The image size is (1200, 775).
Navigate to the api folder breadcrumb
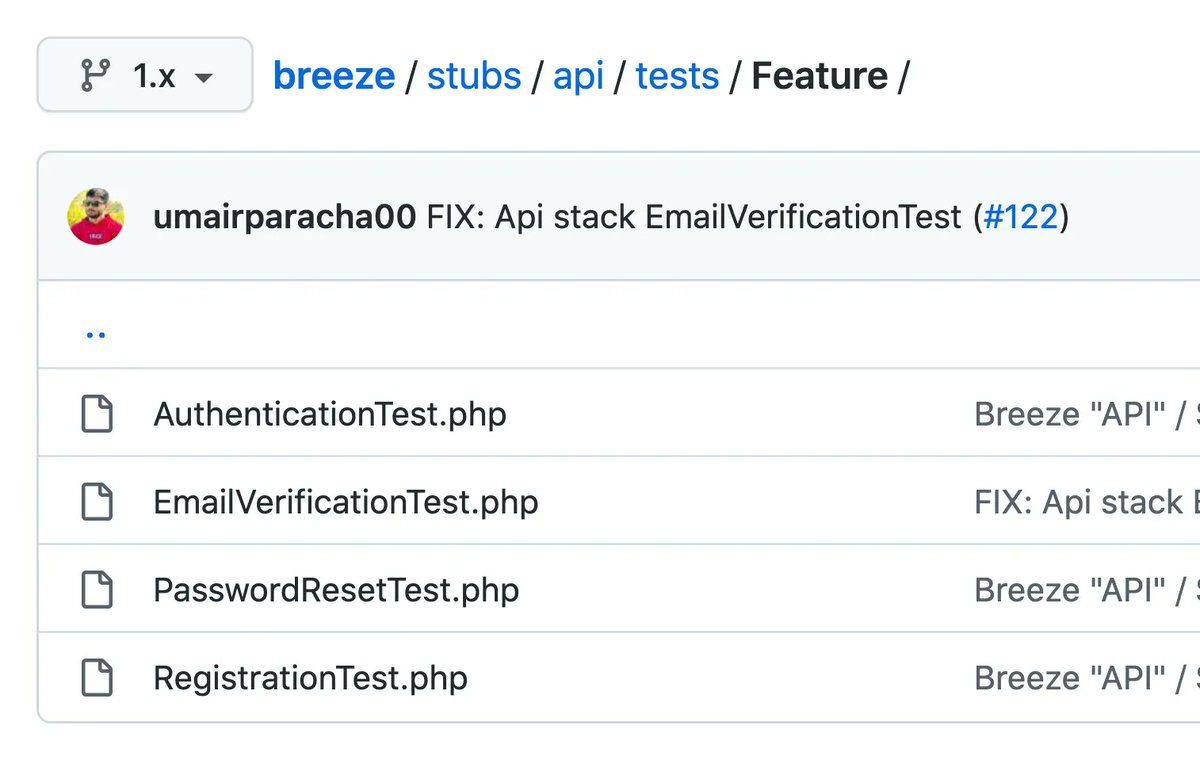[578, 76]
